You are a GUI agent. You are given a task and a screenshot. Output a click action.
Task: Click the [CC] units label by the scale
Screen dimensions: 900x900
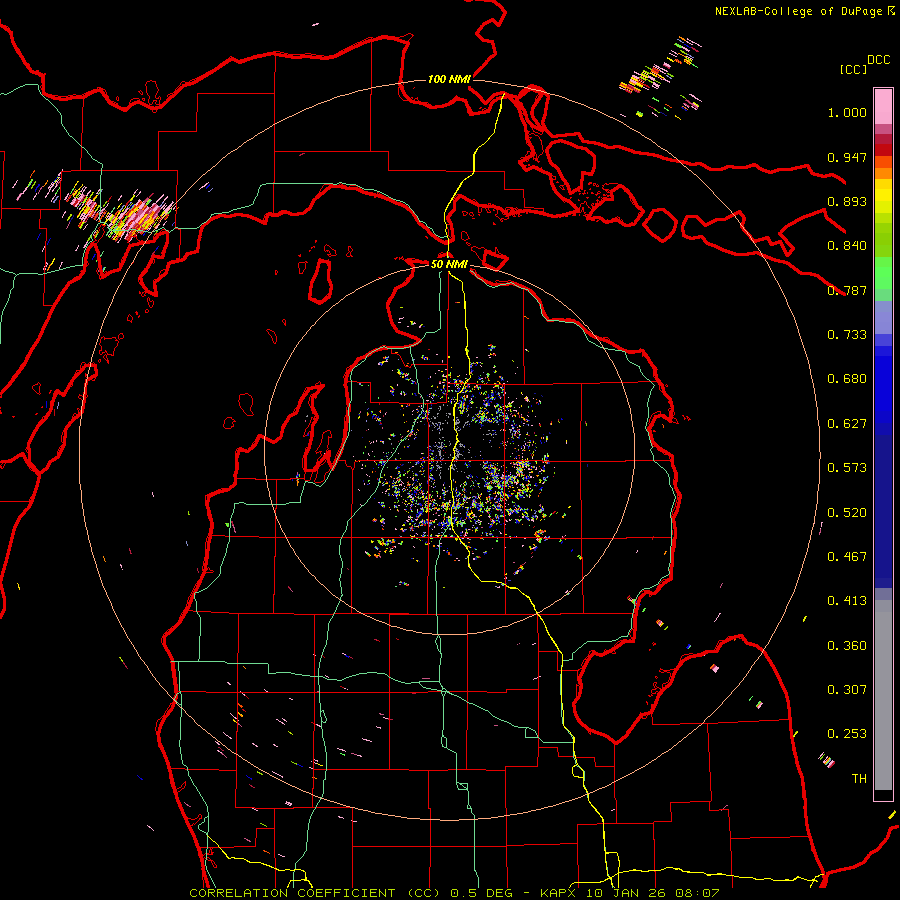854,69
